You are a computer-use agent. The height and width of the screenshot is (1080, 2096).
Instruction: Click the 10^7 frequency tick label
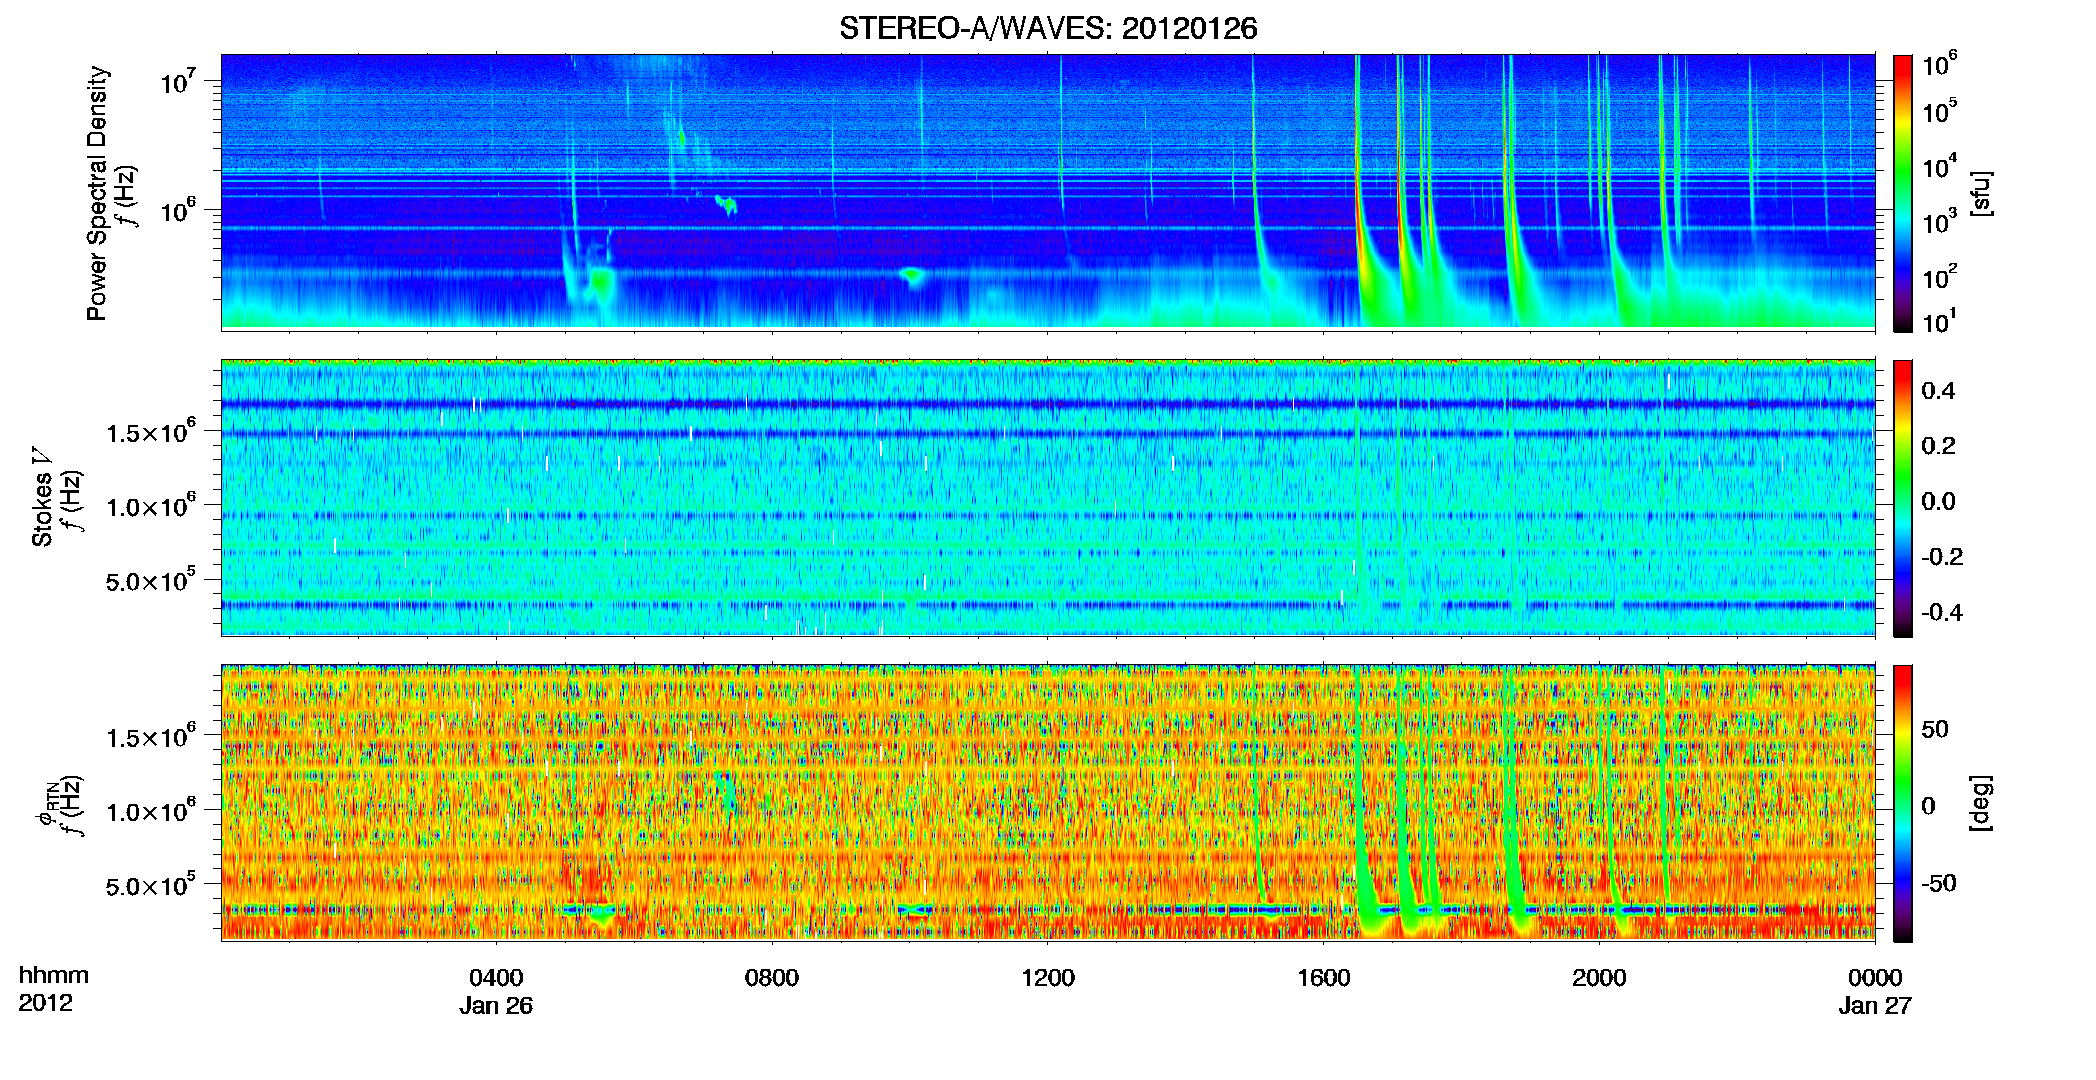[177, 80]
